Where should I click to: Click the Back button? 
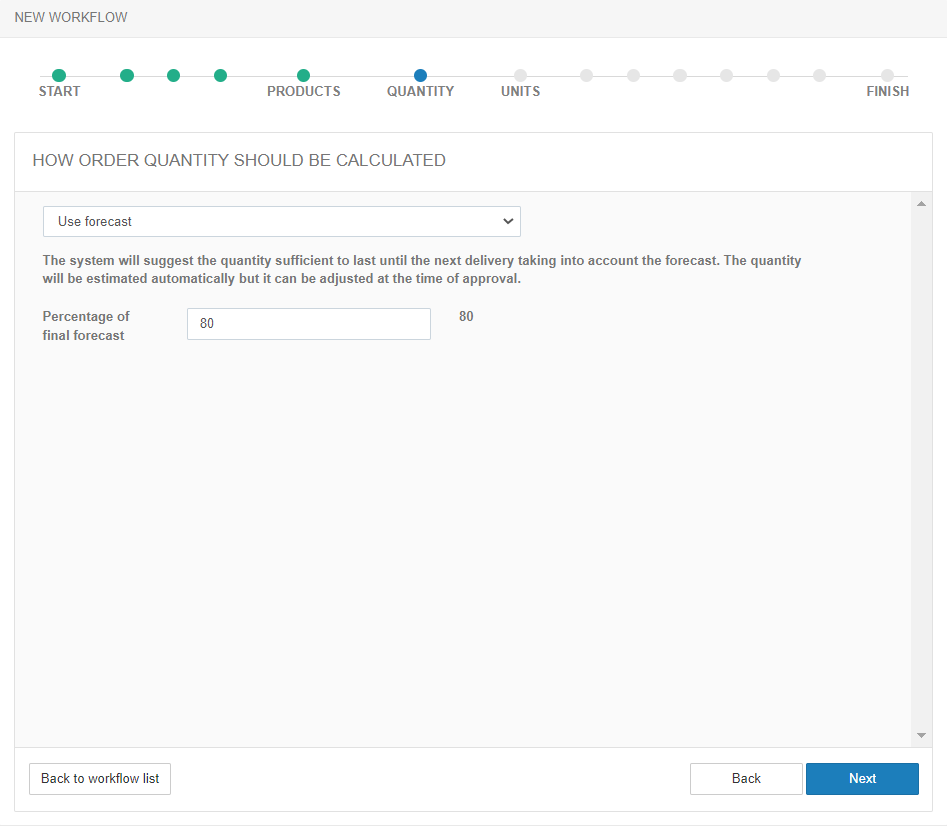pos(746,779)
